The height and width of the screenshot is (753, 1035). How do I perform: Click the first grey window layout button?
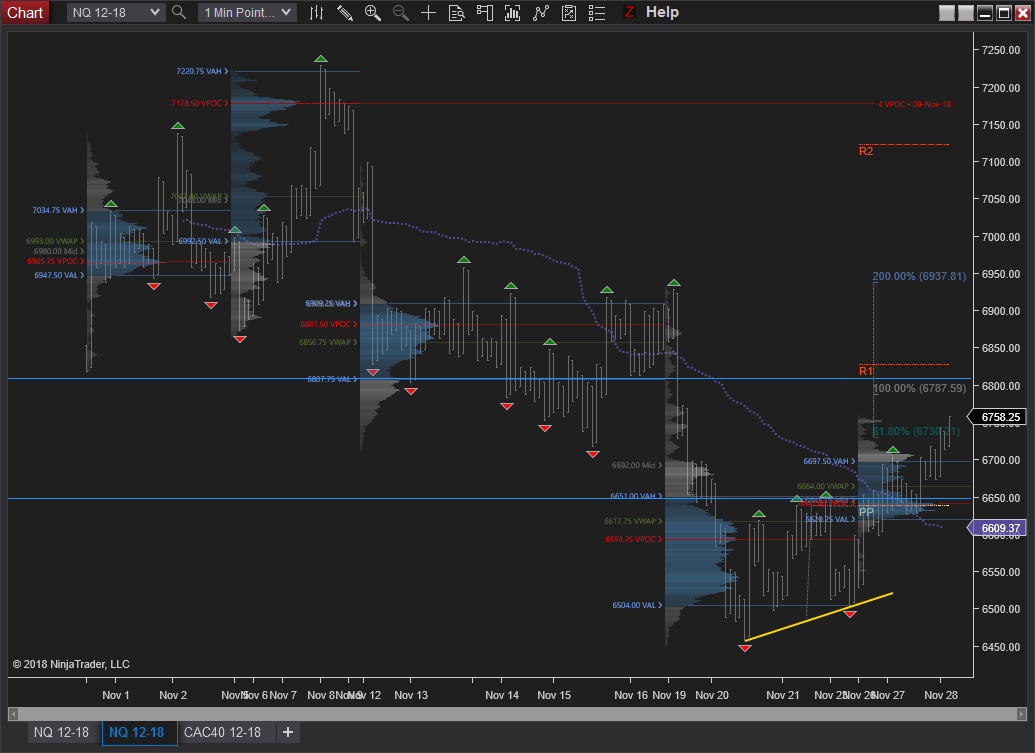pos(947,13)
